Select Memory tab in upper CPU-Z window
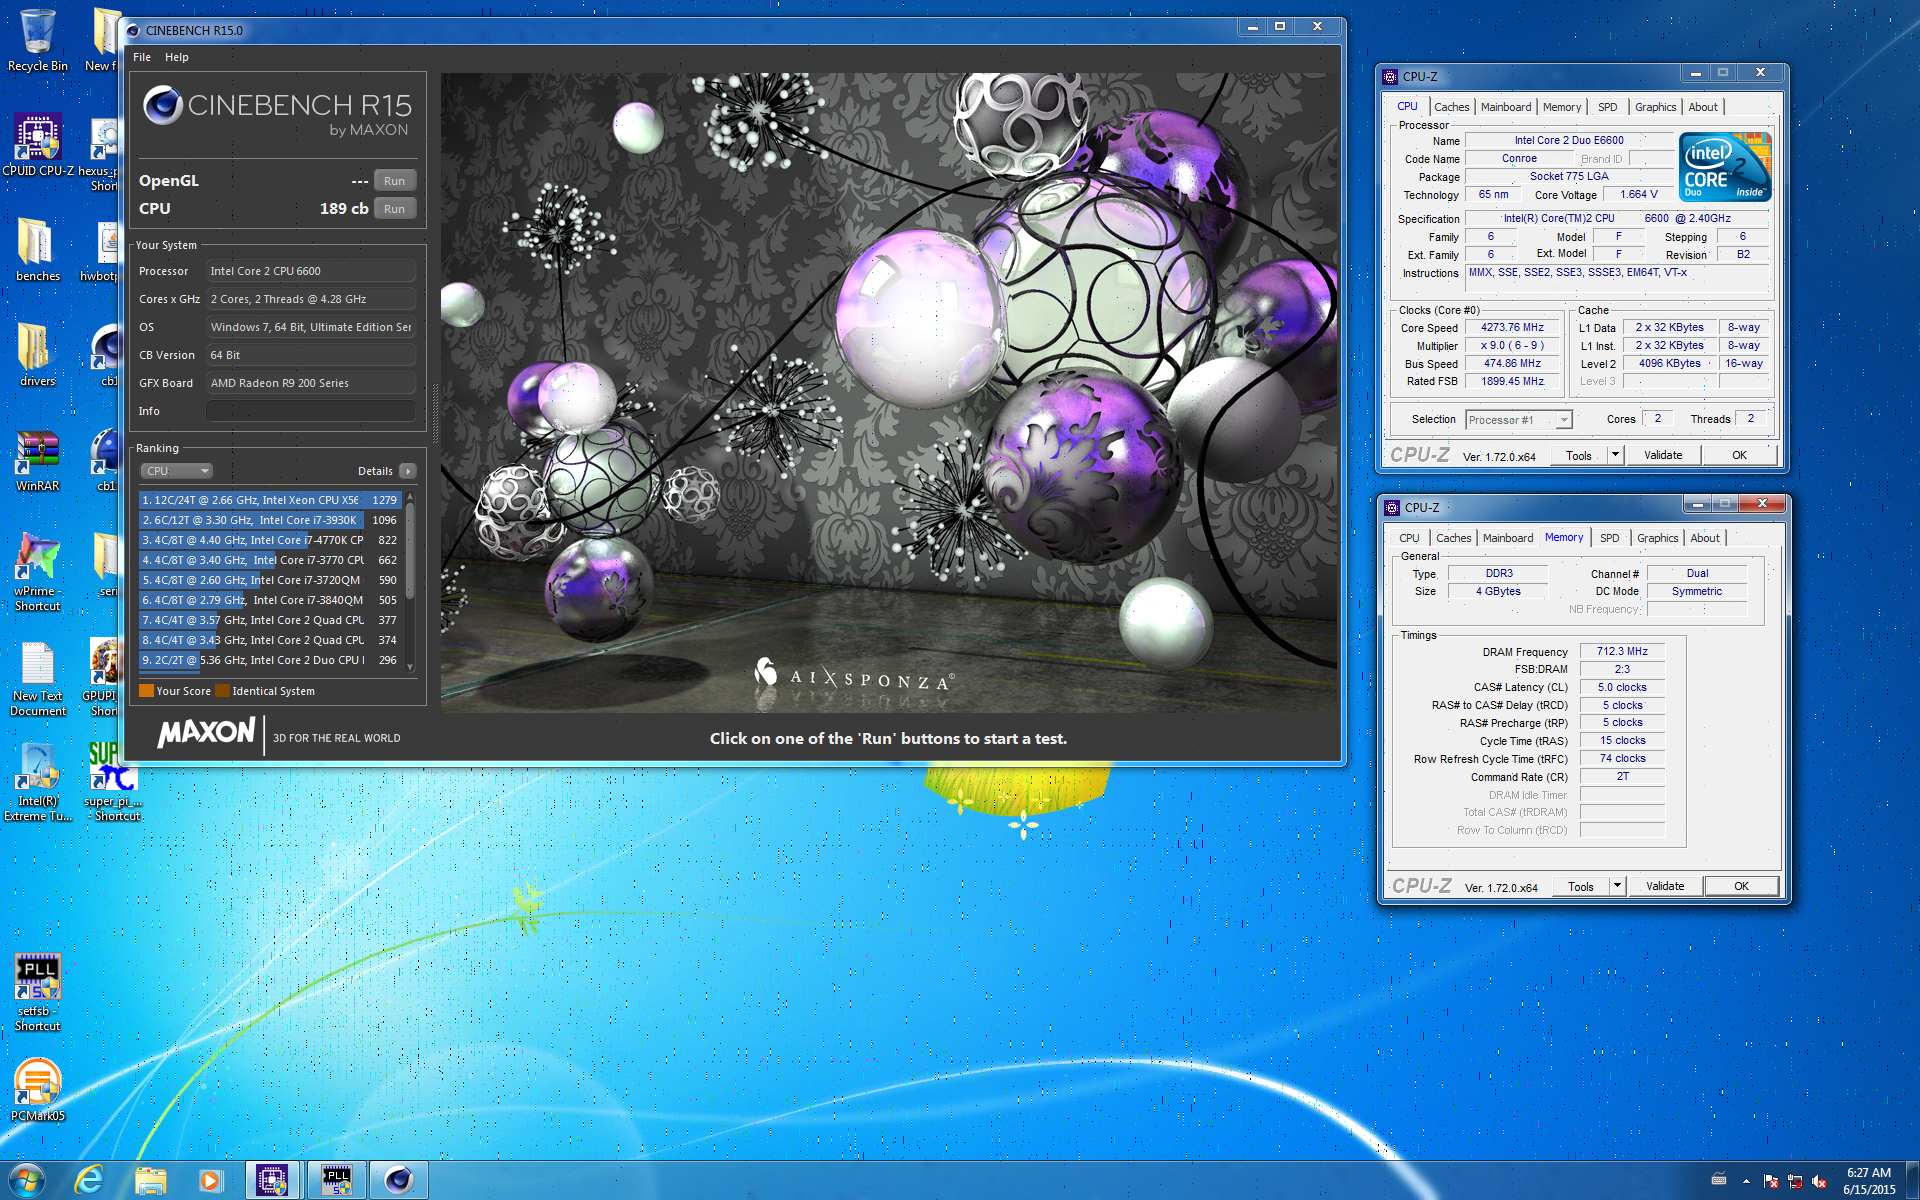Viewport: 1920px width, 1200px height. (x=1562, y=107)
